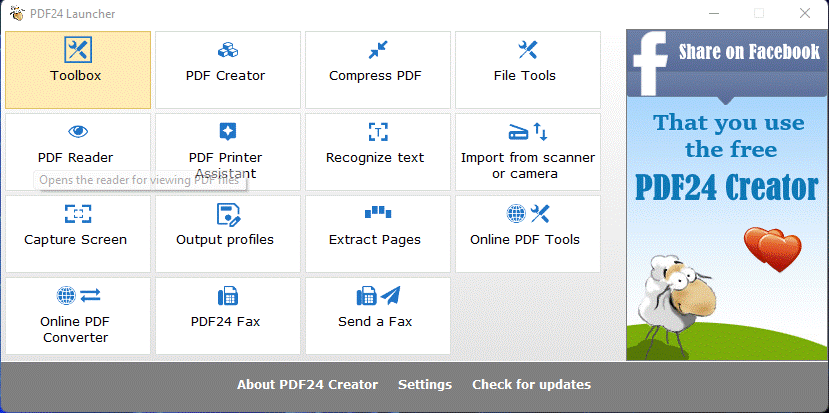Click the Recognize text icon
Image resolution: width=829 pixels, height=413 pixels.
coord(377,132)
